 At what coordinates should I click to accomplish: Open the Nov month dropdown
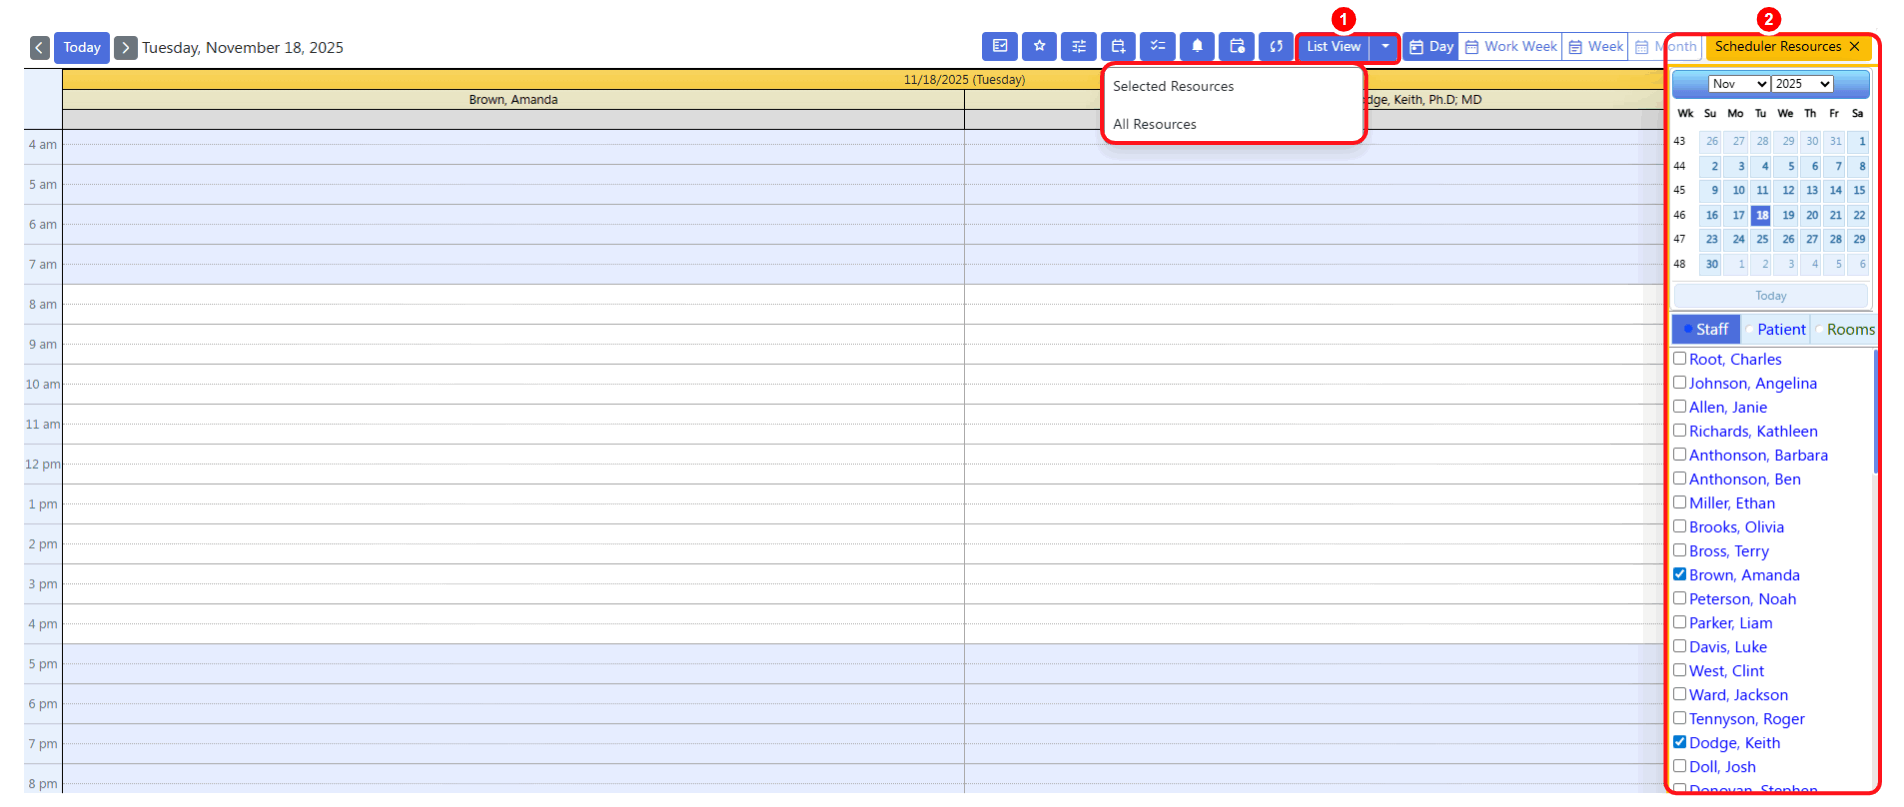(1739, 84)
